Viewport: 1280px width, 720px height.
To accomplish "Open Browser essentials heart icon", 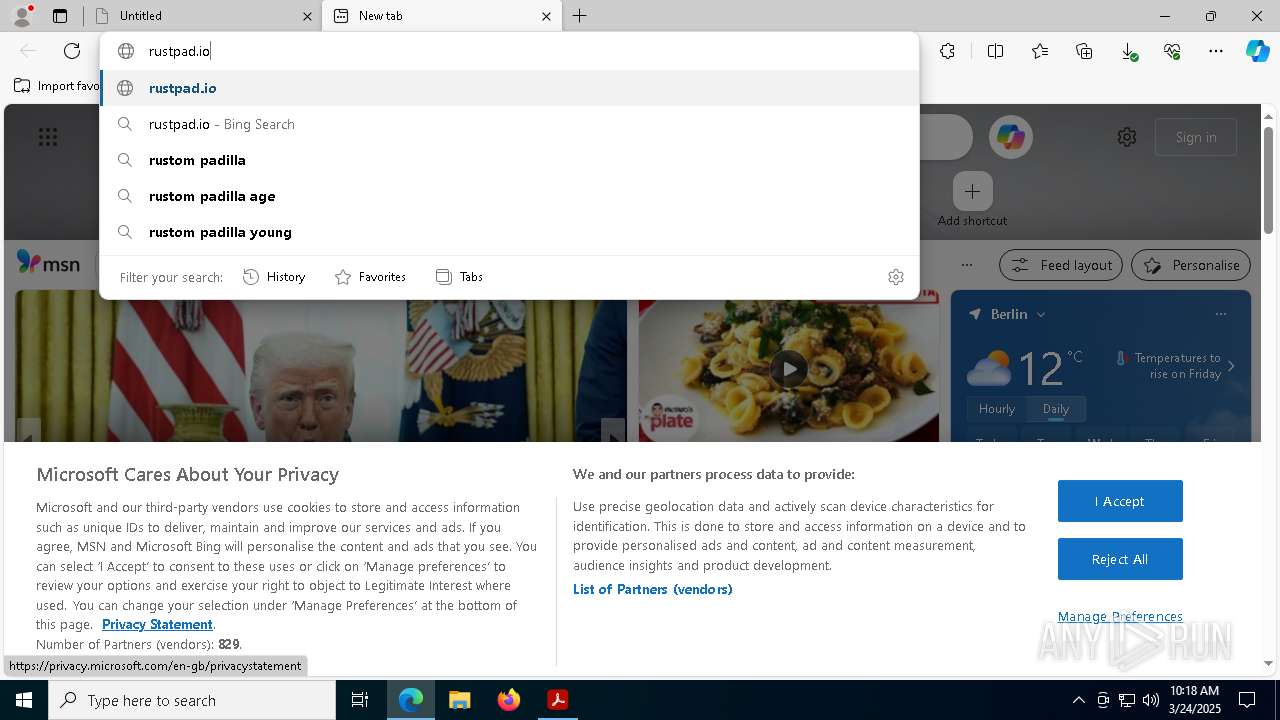I will [1172, 51].
